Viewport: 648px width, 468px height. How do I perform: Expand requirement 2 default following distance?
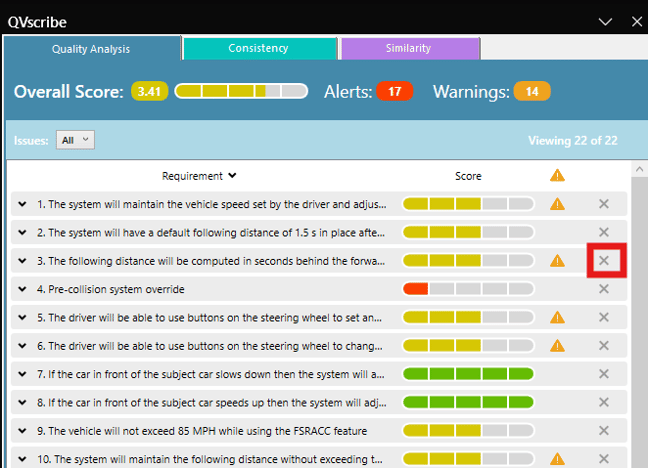[x=22, y=232]
